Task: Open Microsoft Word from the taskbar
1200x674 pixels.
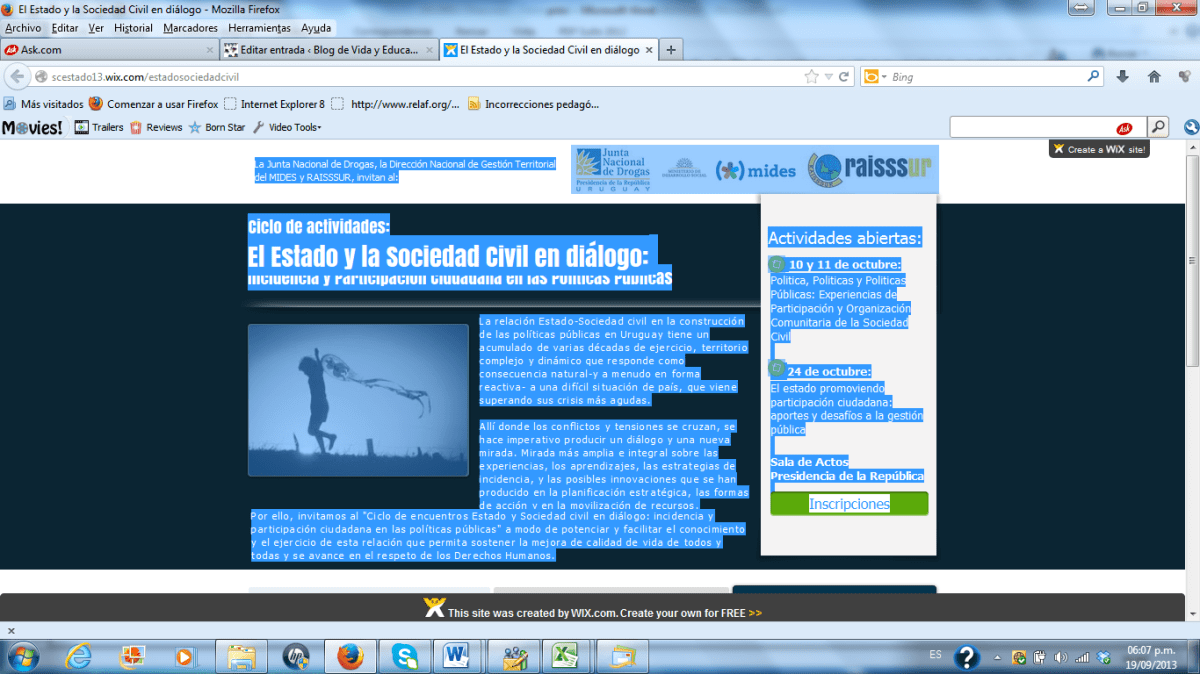Action: [x=458, y=656]
